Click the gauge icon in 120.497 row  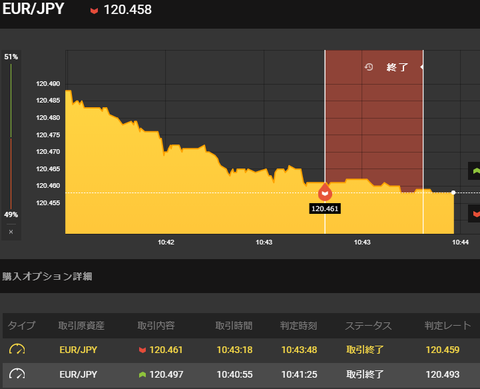(x=17, y=374)
